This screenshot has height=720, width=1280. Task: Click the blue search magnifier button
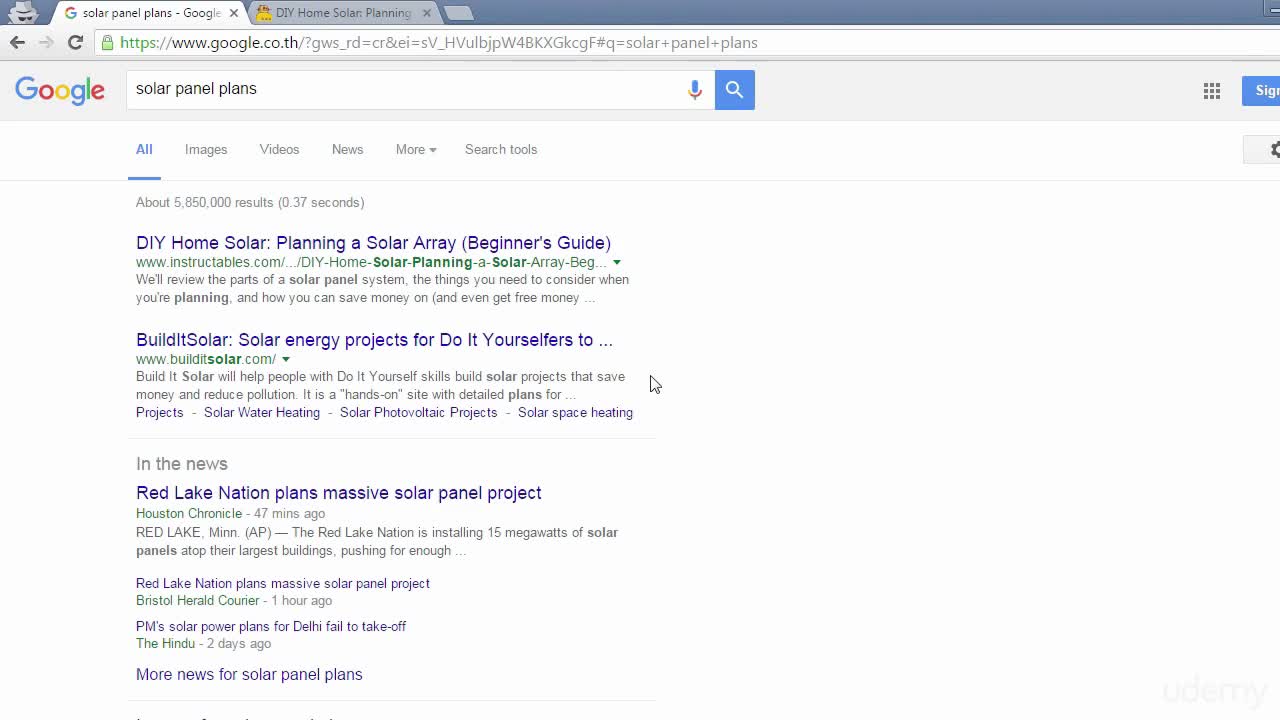[x=734, y=90]
